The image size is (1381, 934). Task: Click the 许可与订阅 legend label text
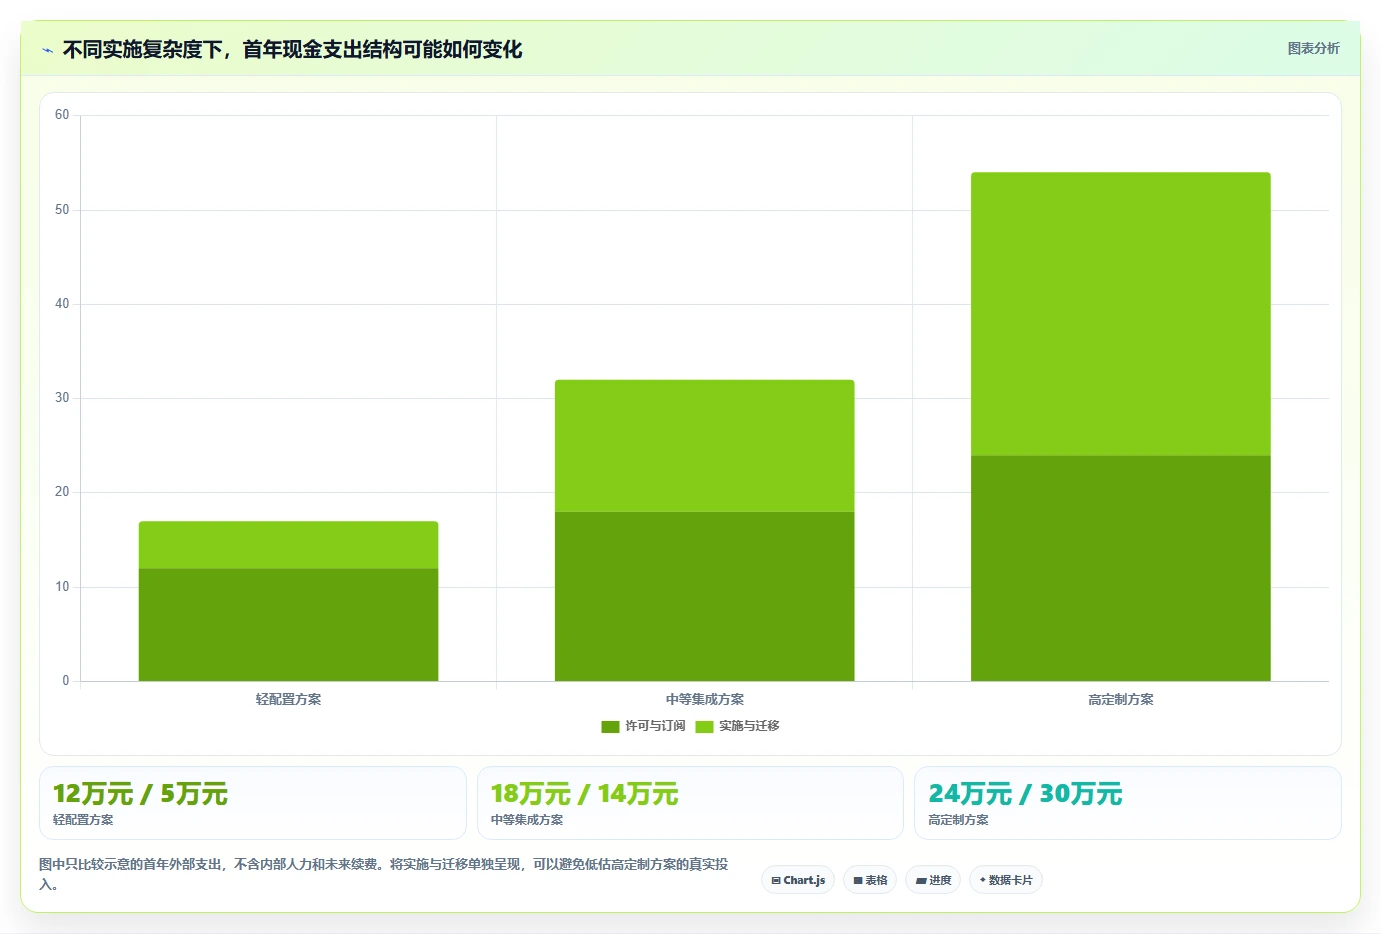tap(655, 726)
